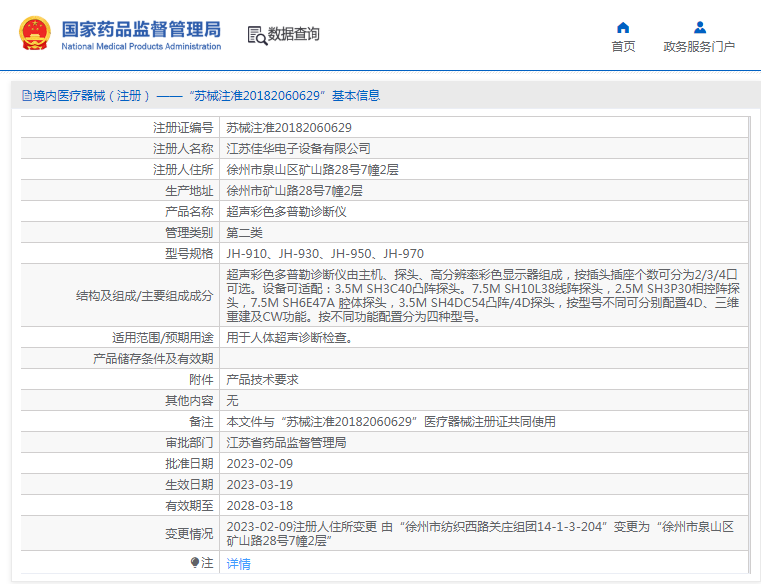Click the 产品名称 label

pos(189,212)
